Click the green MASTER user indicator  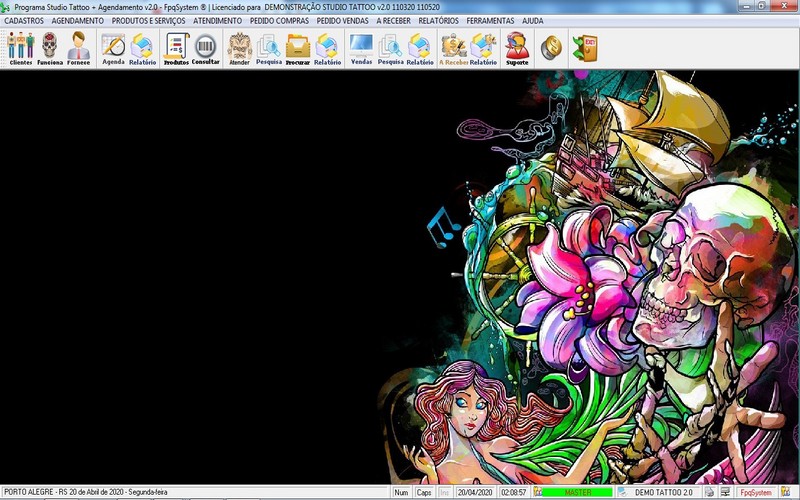pyautogui.click(x=578, y=492)
